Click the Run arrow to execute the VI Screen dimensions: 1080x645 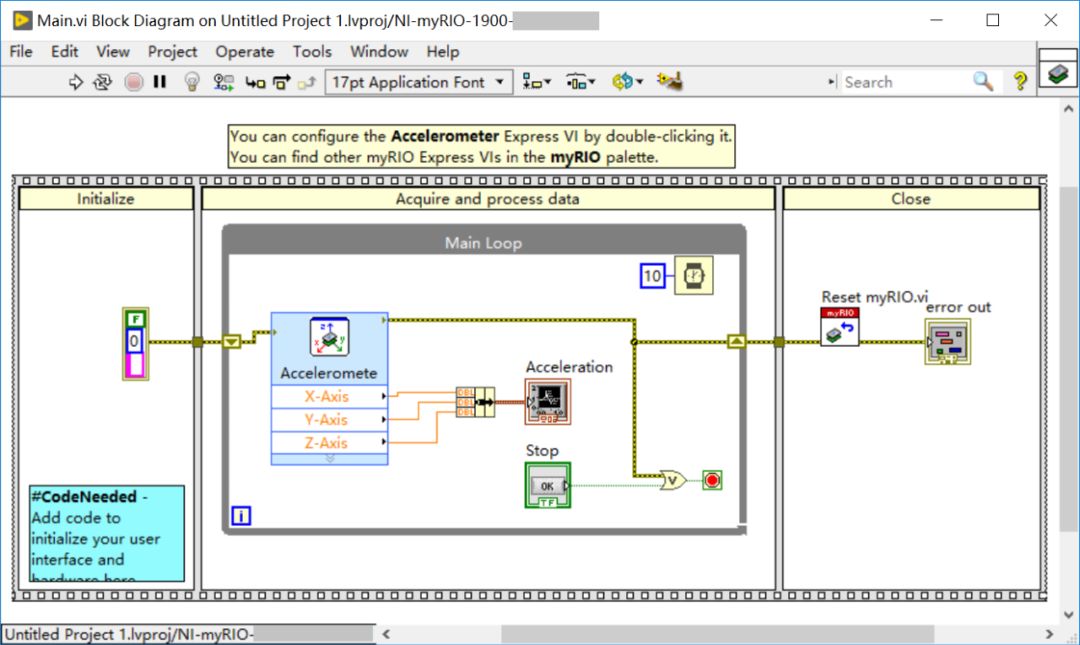[75, 82]
